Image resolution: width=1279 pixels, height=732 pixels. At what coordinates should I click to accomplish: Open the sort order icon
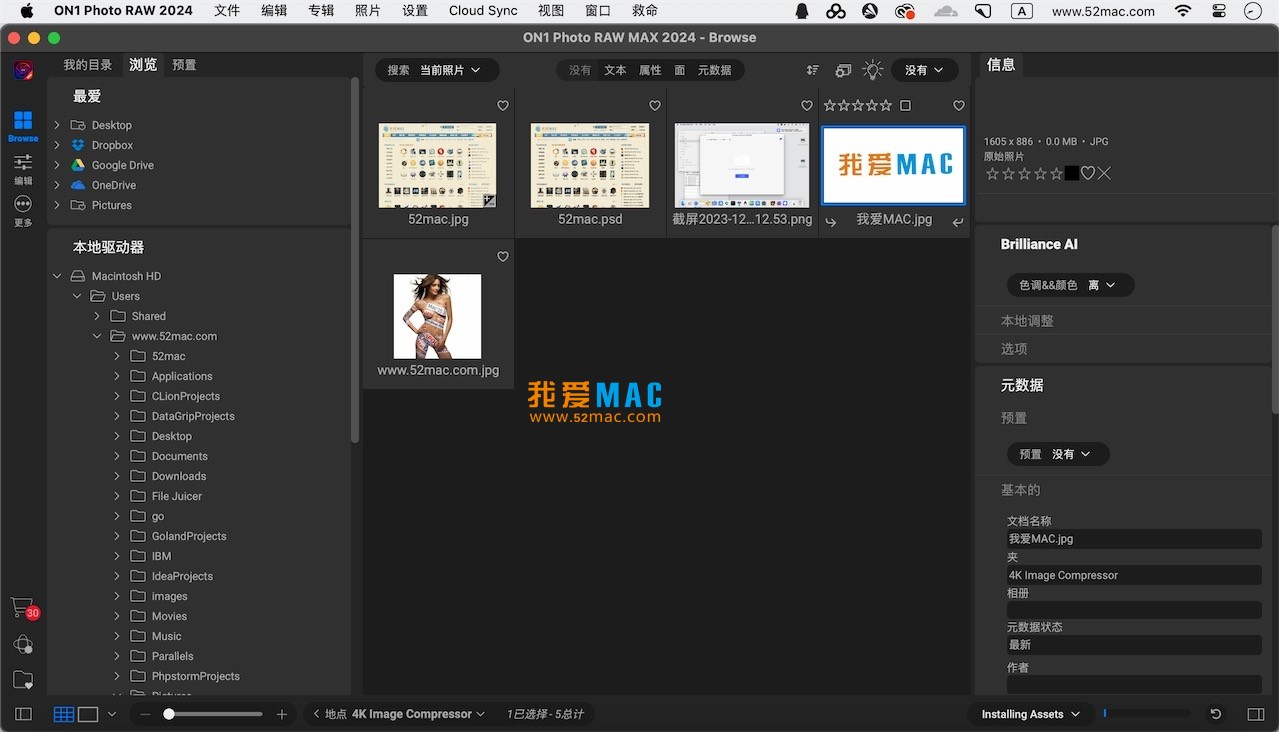click(813, 70)
